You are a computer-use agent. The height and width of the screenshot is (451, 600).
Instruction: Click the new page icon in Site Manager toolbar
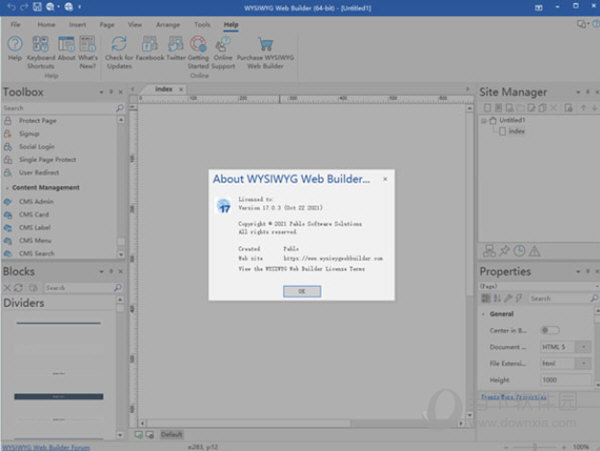tap(487, 108)
